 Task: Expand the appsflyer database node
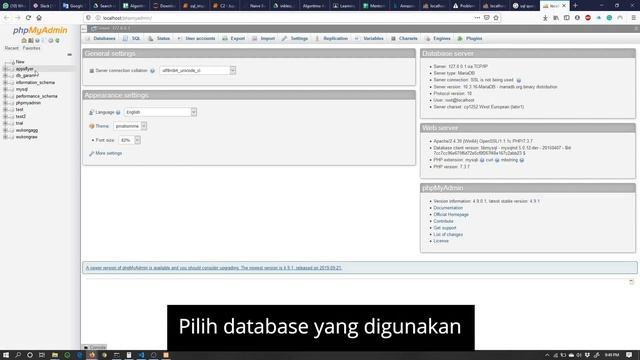[5, 69]
